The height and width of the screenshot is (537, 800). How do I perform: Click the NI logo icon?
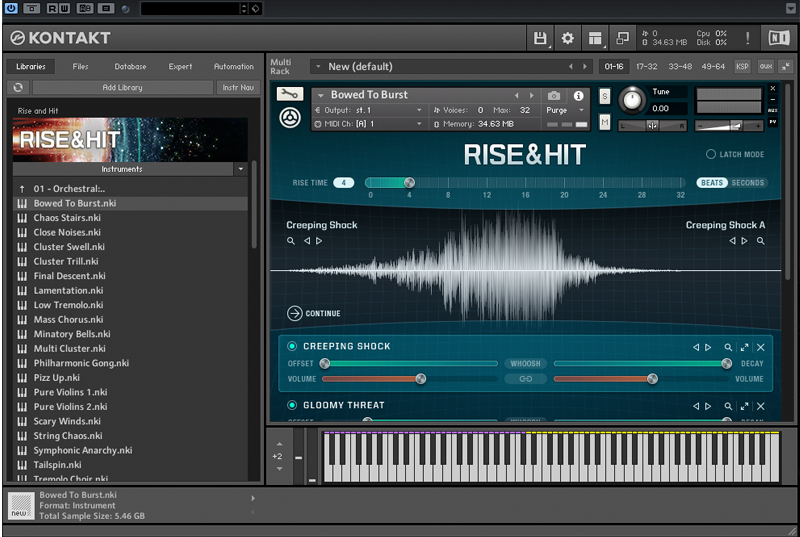(x=779, y=38)
